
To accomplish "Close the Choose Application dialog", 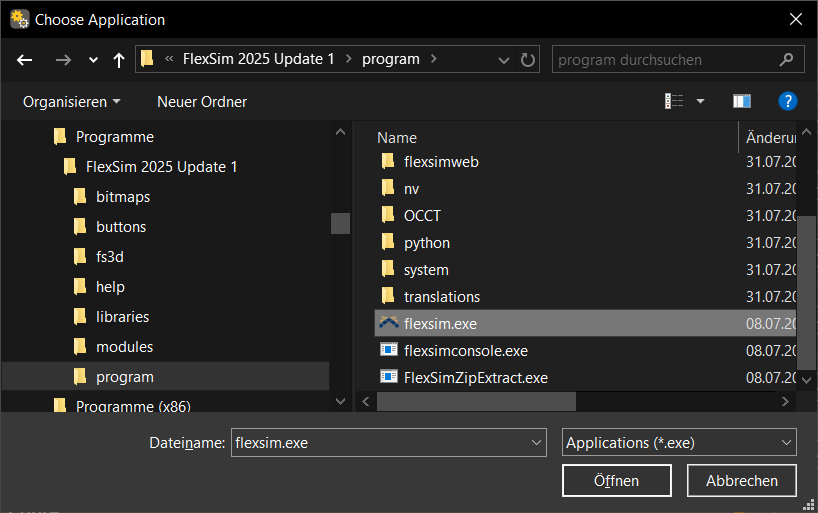I will (796, 19).
